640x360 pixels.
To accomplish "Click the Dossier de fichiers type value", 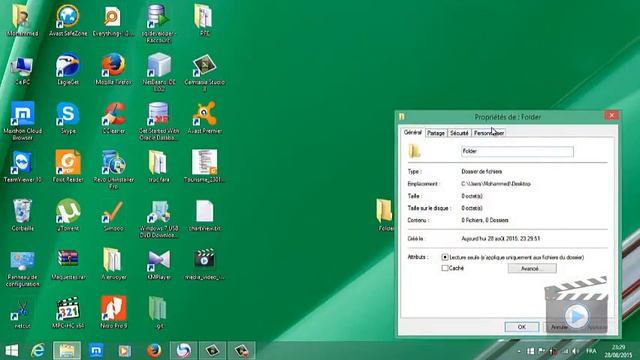I will click(x=482, y=172).
